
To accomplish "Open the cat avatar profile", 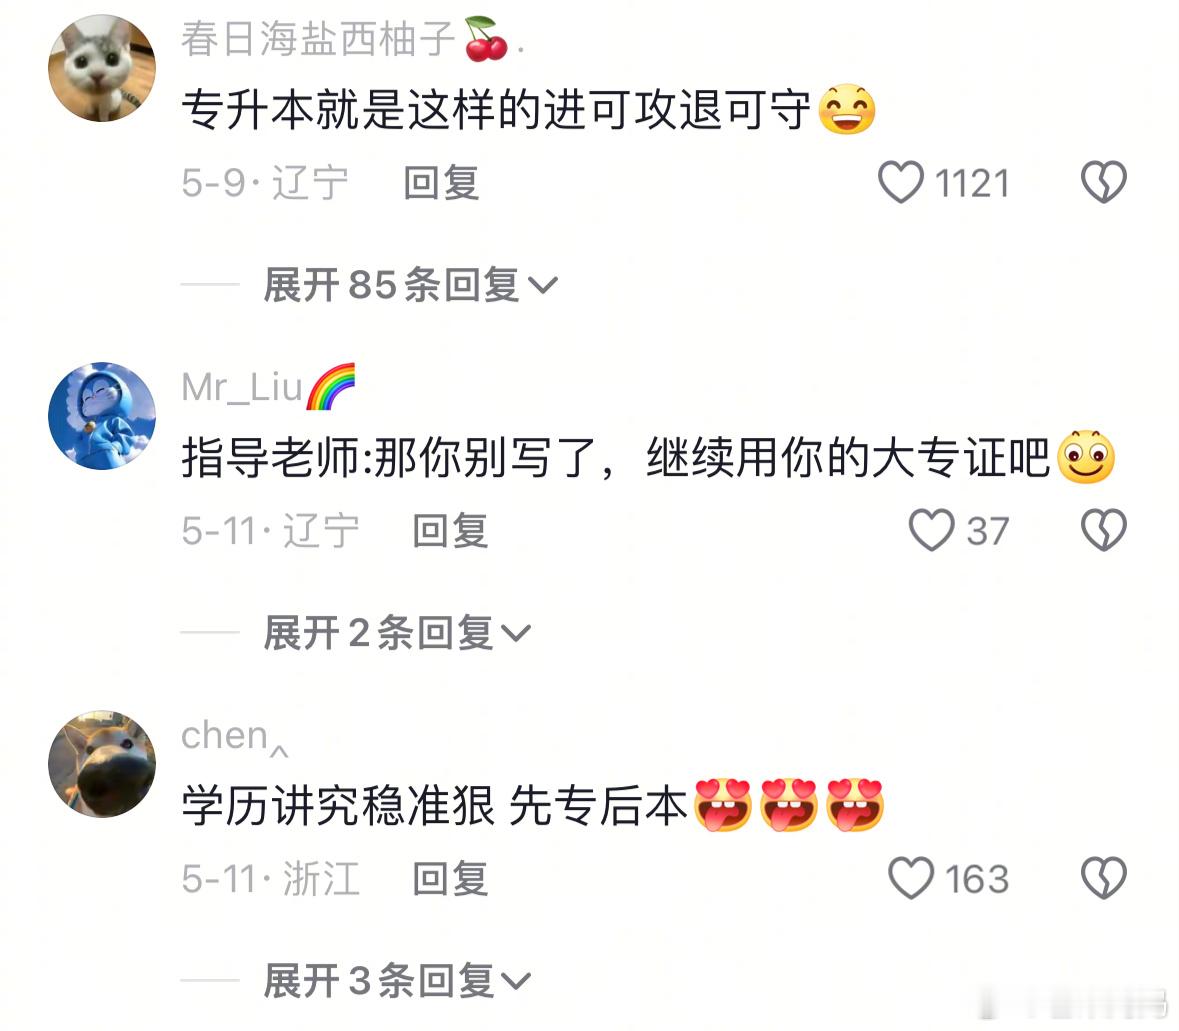I will (102, 68).
